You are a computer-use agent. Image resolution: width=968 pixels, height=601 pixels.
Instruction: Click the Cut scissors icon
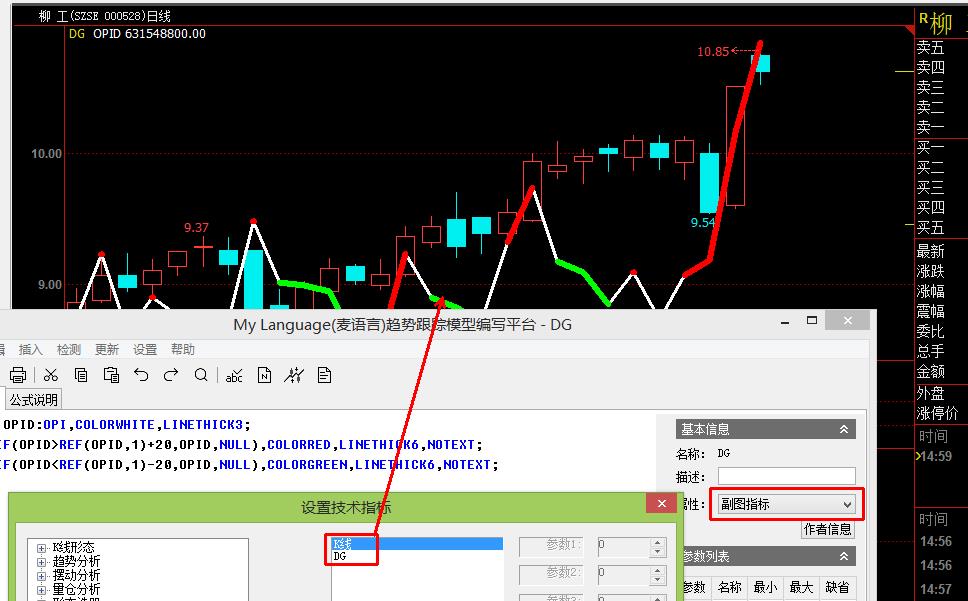[51, 375]
